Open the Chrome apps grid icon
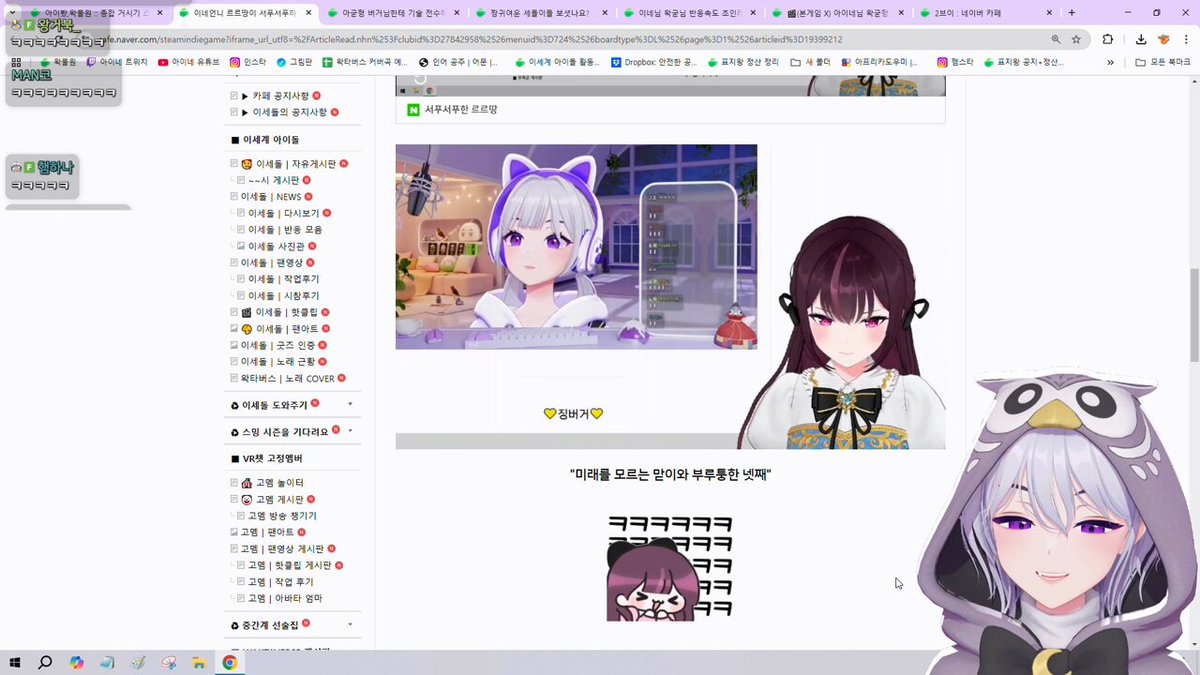 16,62
